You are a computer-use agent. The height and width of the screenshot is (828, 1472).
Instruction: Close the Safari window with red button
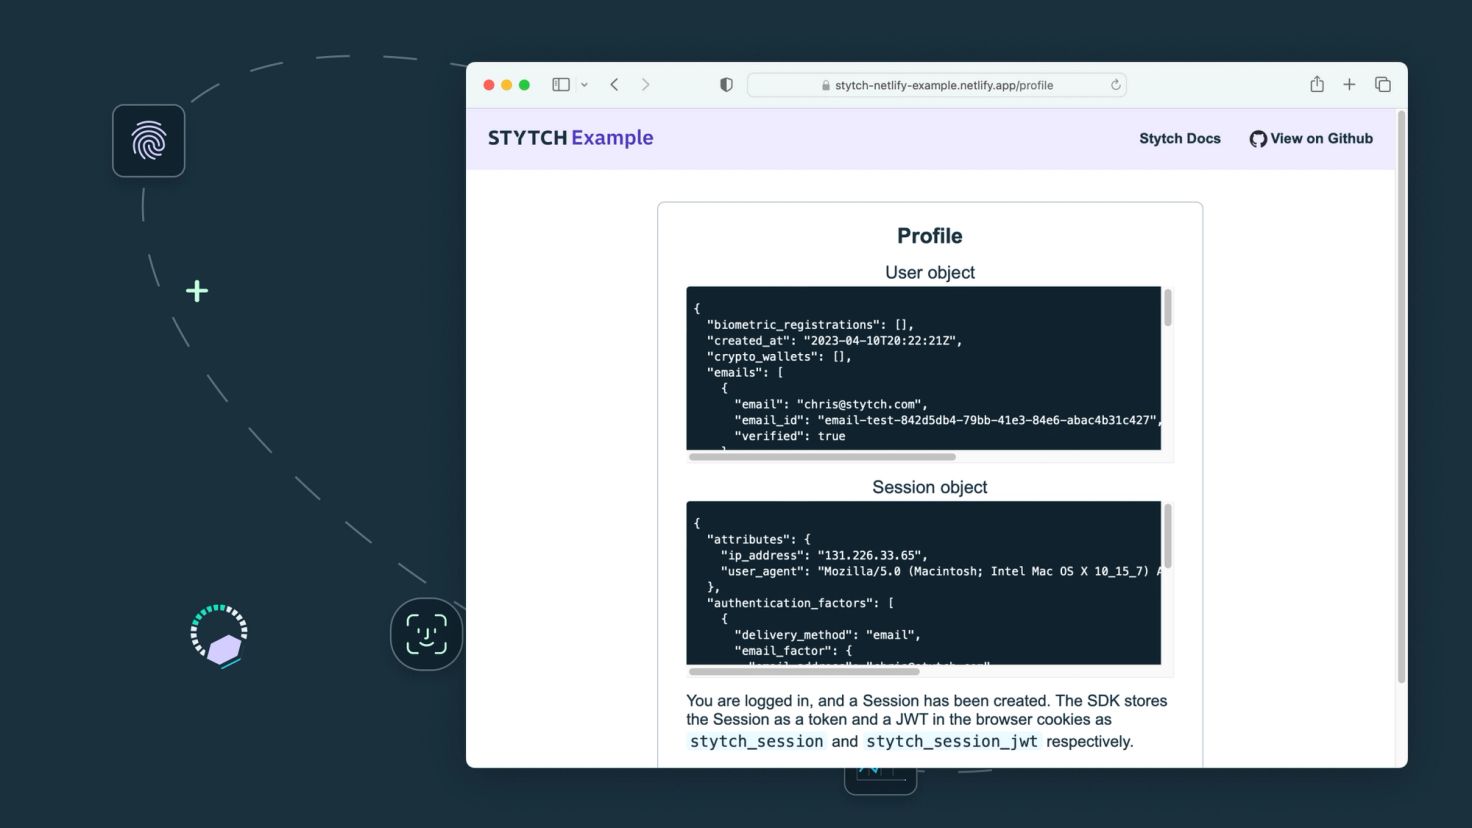489,85
